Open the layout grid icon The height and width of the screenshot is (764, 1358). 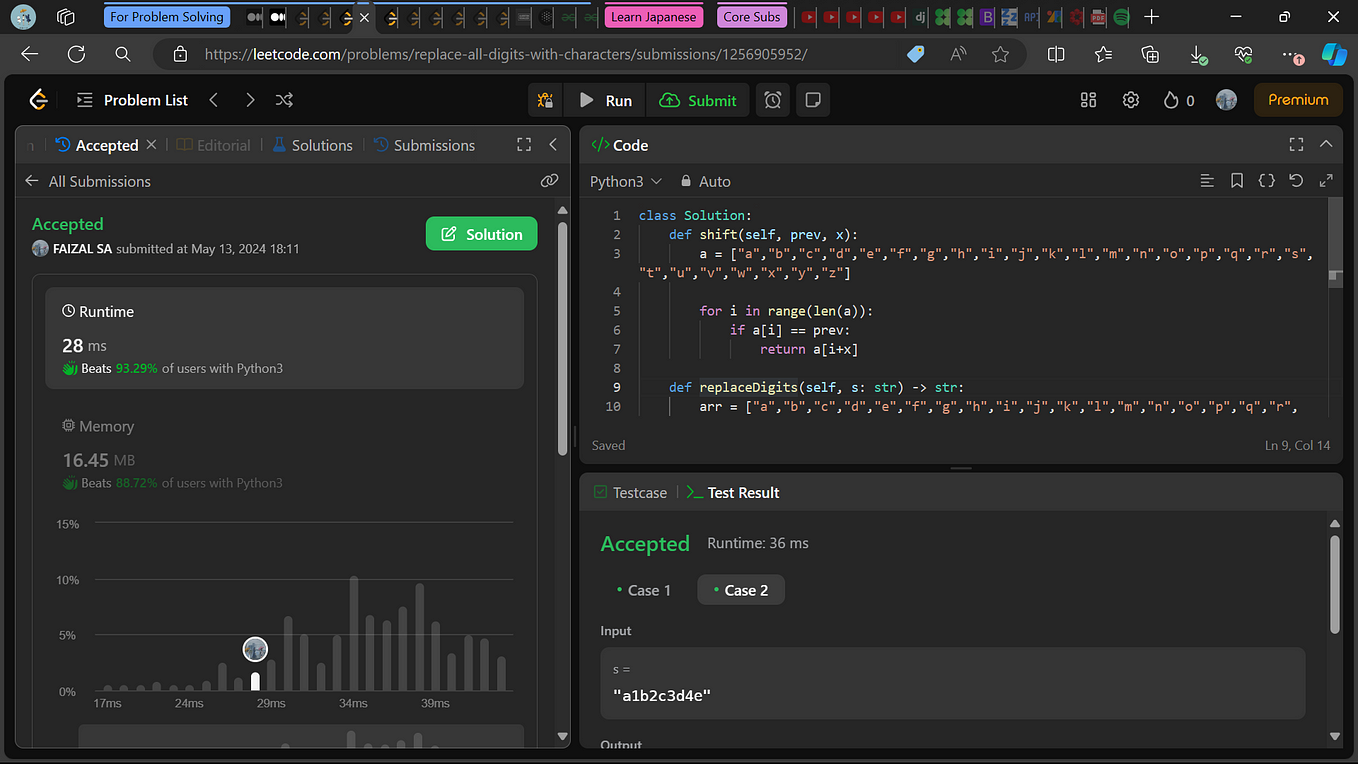click(1089, 100)
